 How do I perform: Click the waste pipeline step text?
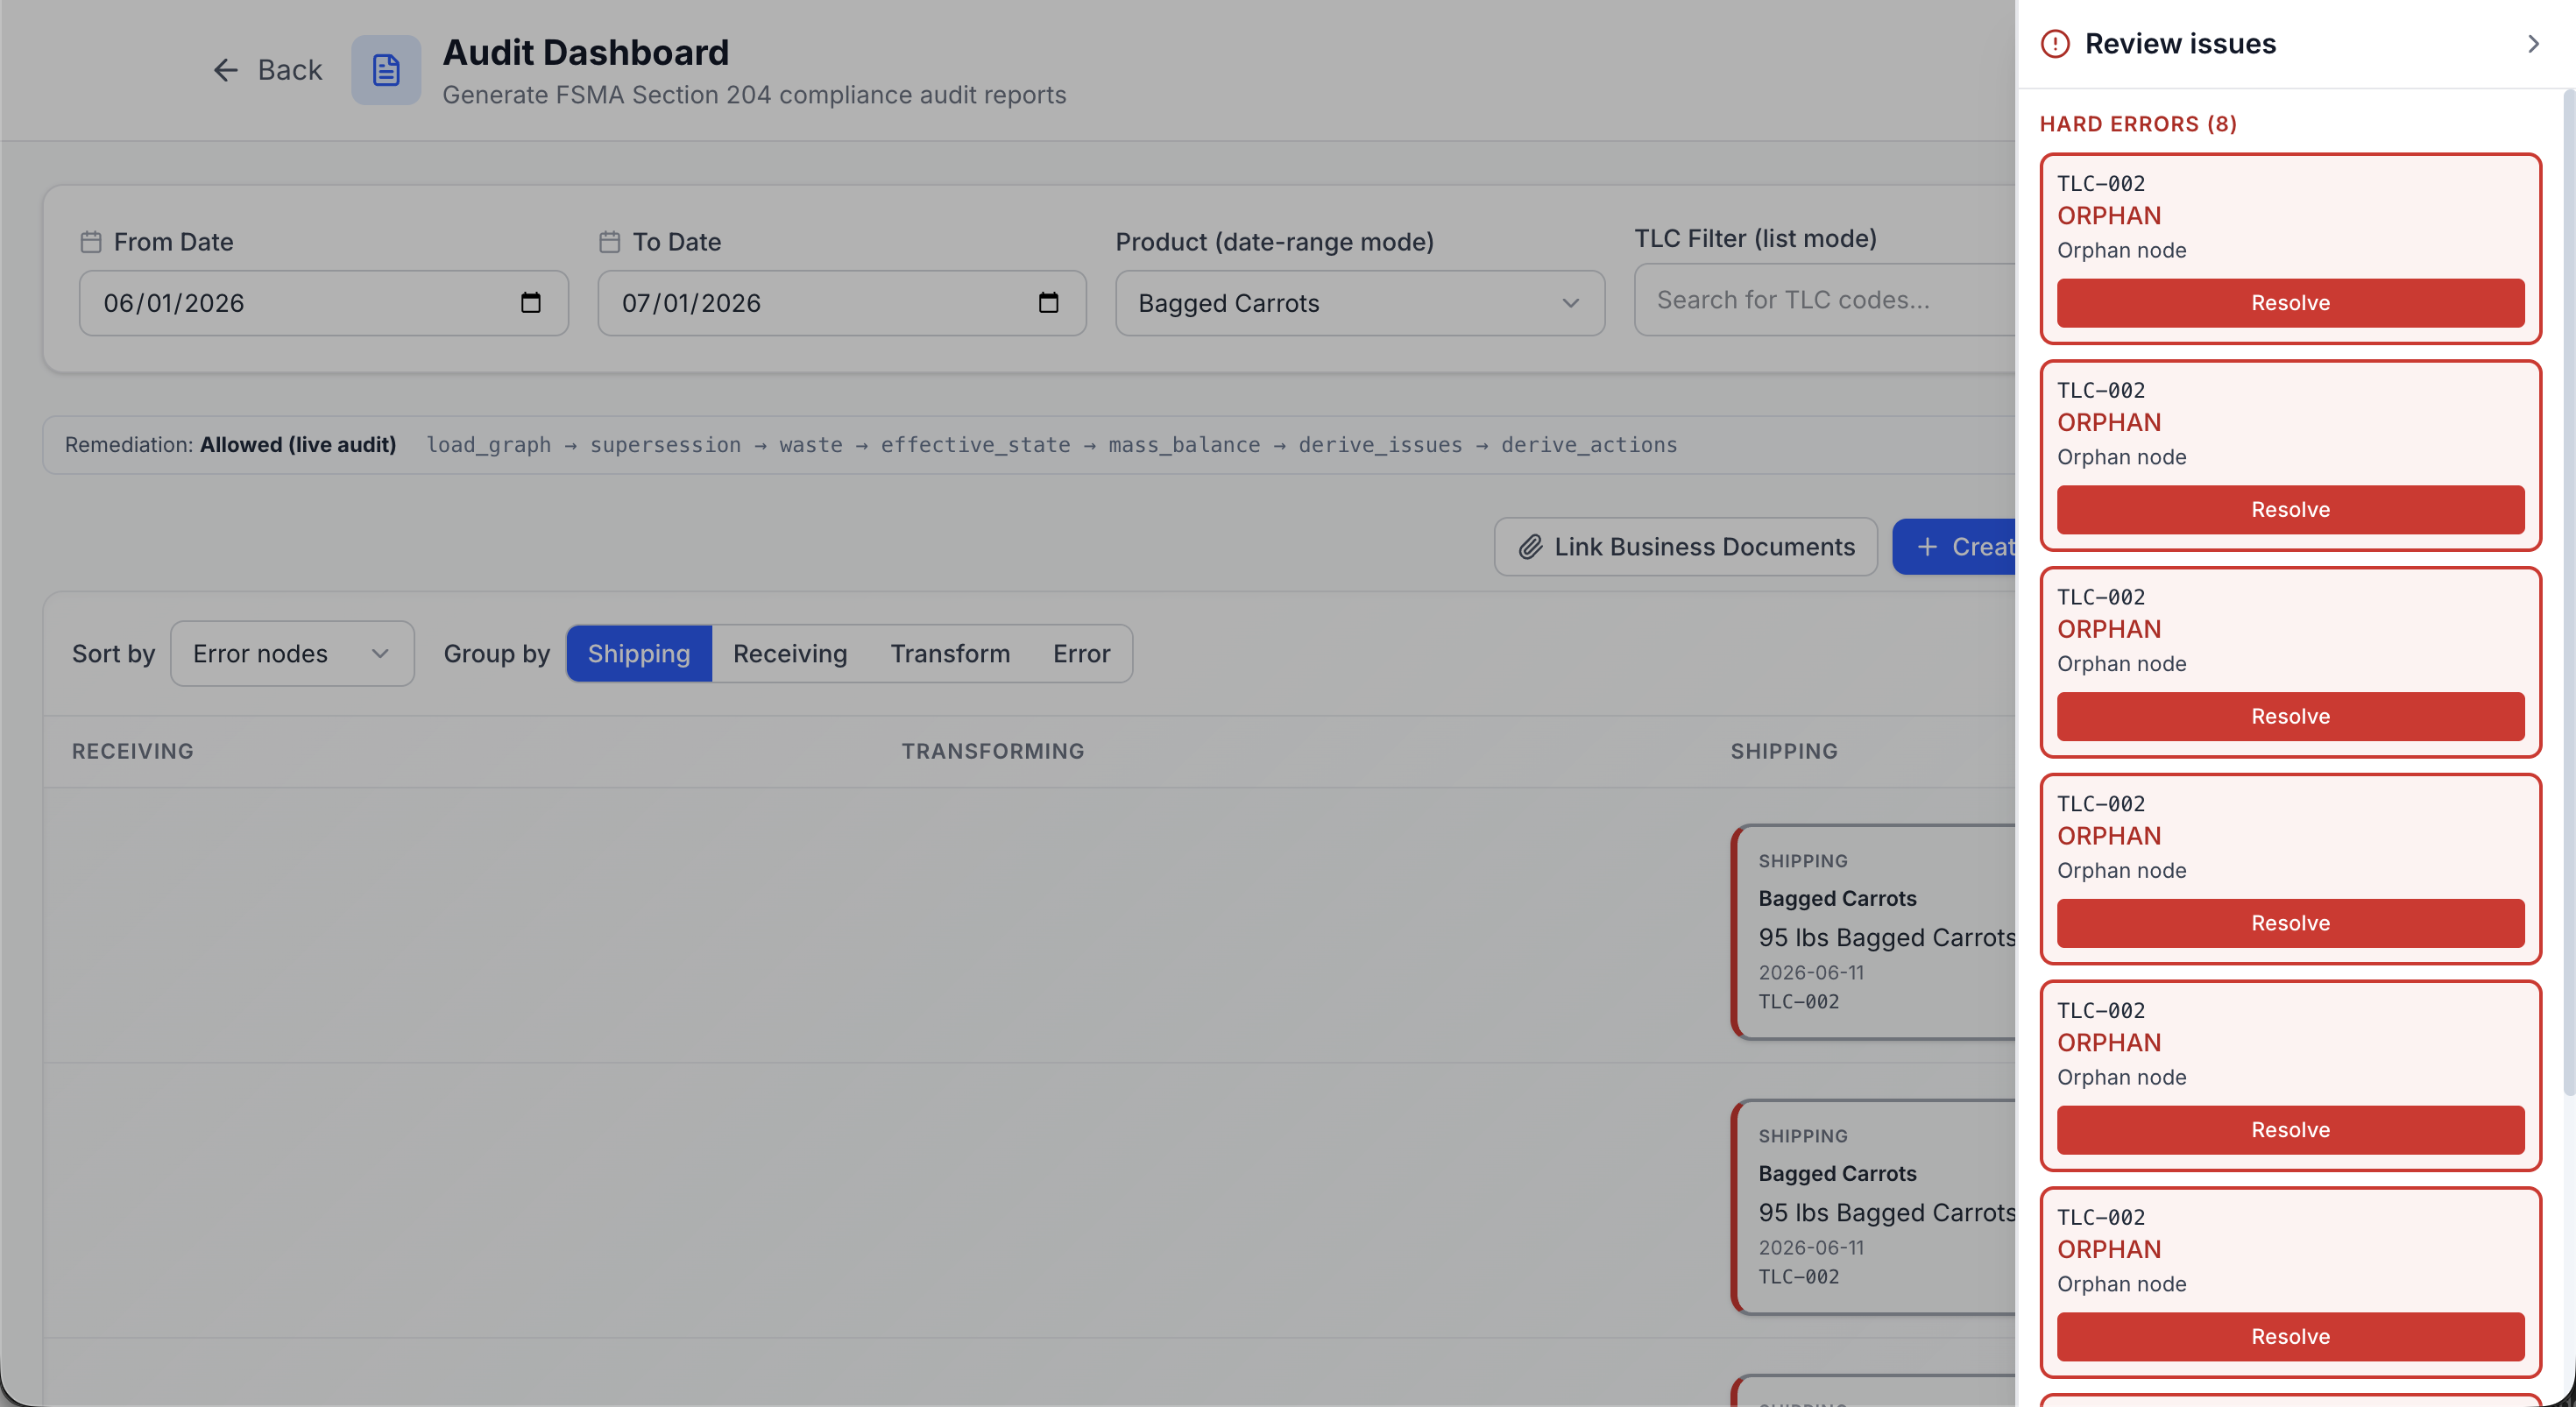pos(811,445)
